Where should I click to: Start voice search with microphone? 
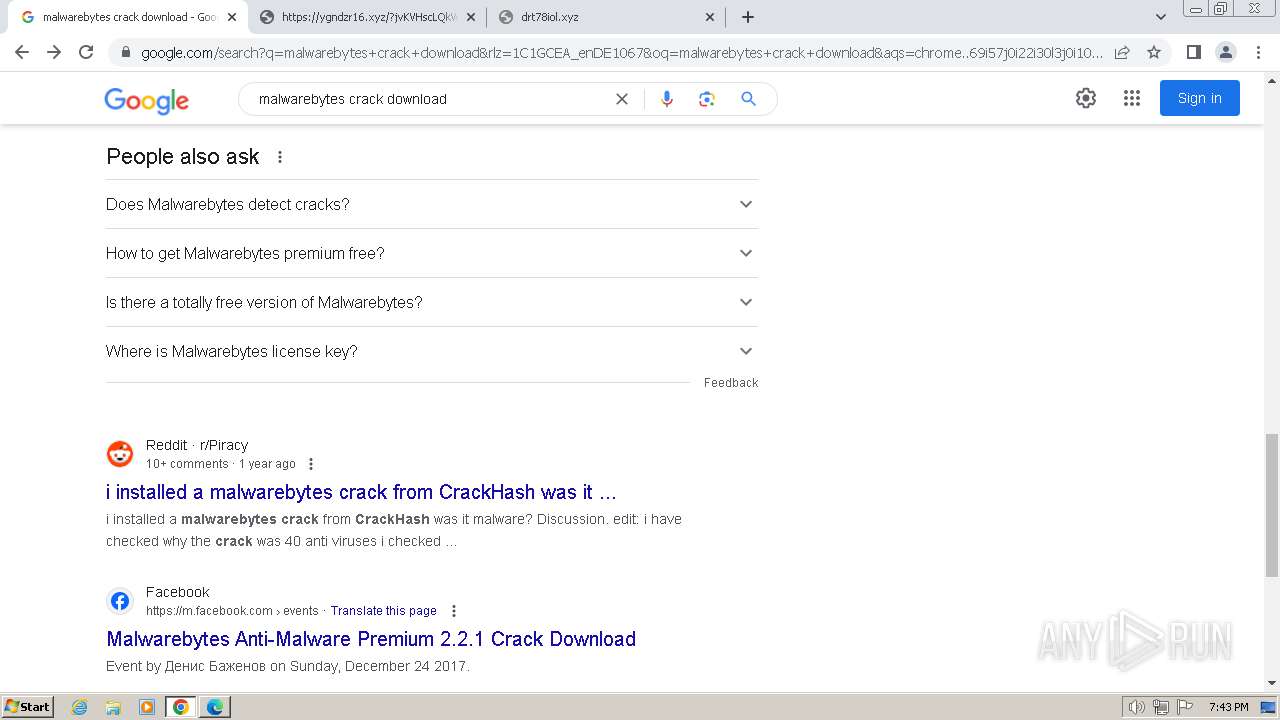tap(667, 99)
